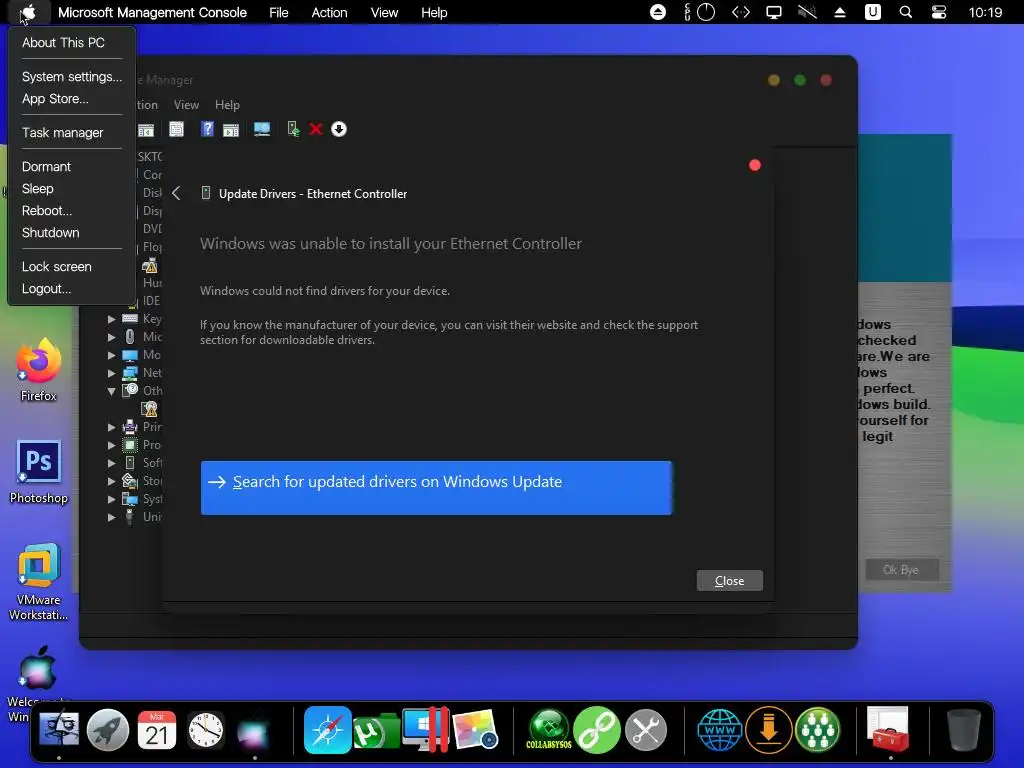
Task: Open the Finder face dock icon
Action: coord(59,729)
